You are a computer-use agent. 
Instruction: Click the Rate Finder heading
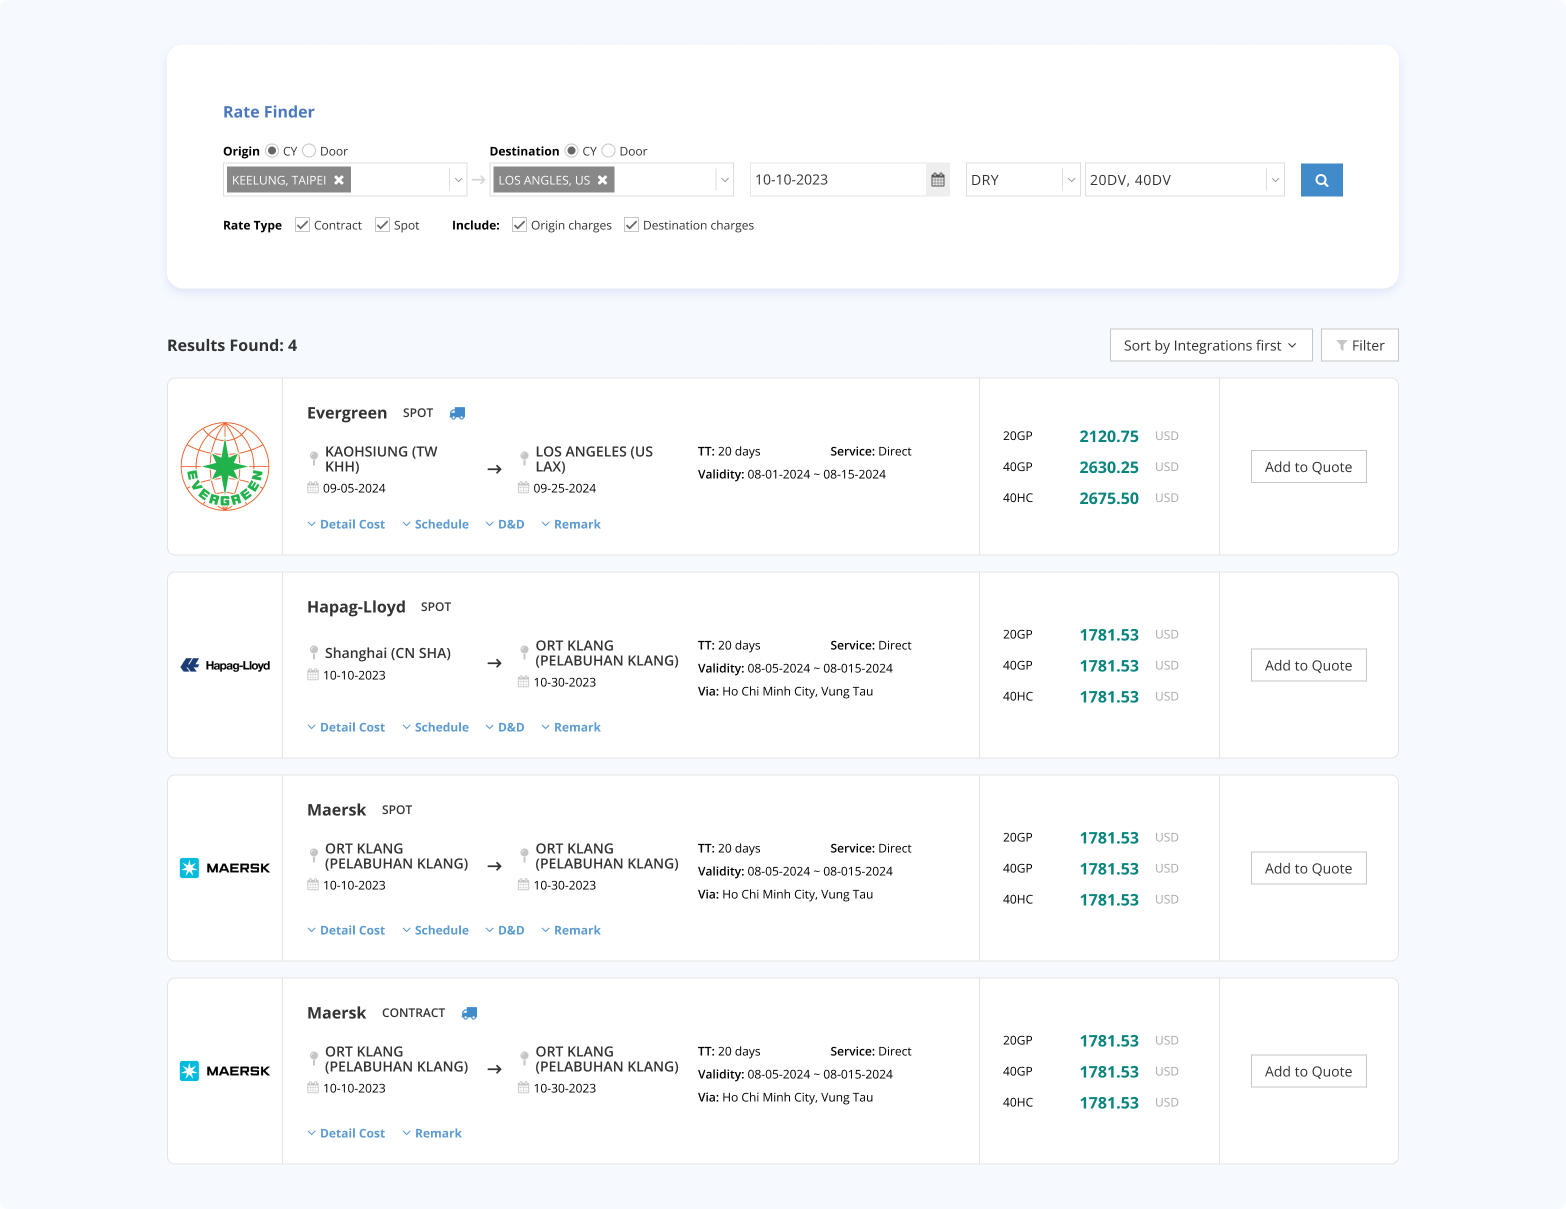coord(268,111)
